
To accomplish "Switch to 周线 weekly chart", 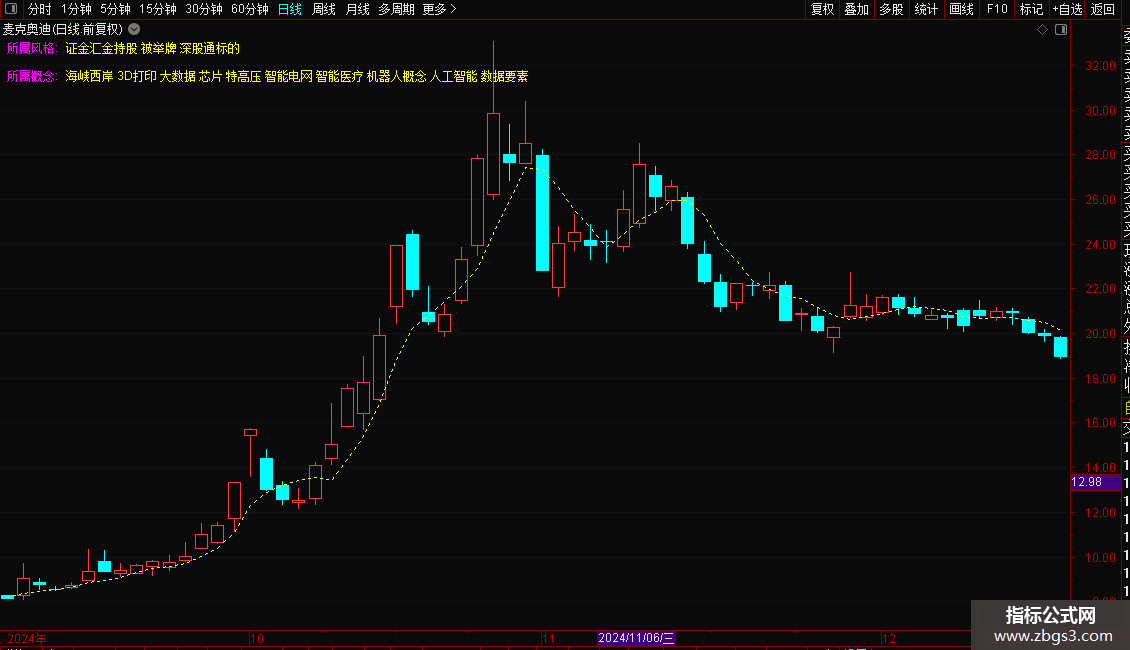I will coord(324,9).
